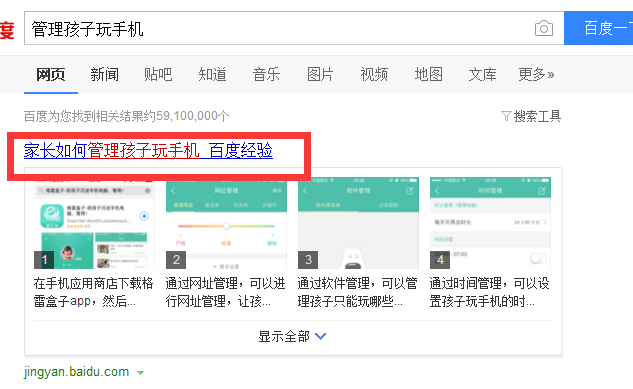Click dropdown arrow beside jingyan.baidu.com
The height and width of the screenshot is (389, 633).
click(x=140, y=373)
